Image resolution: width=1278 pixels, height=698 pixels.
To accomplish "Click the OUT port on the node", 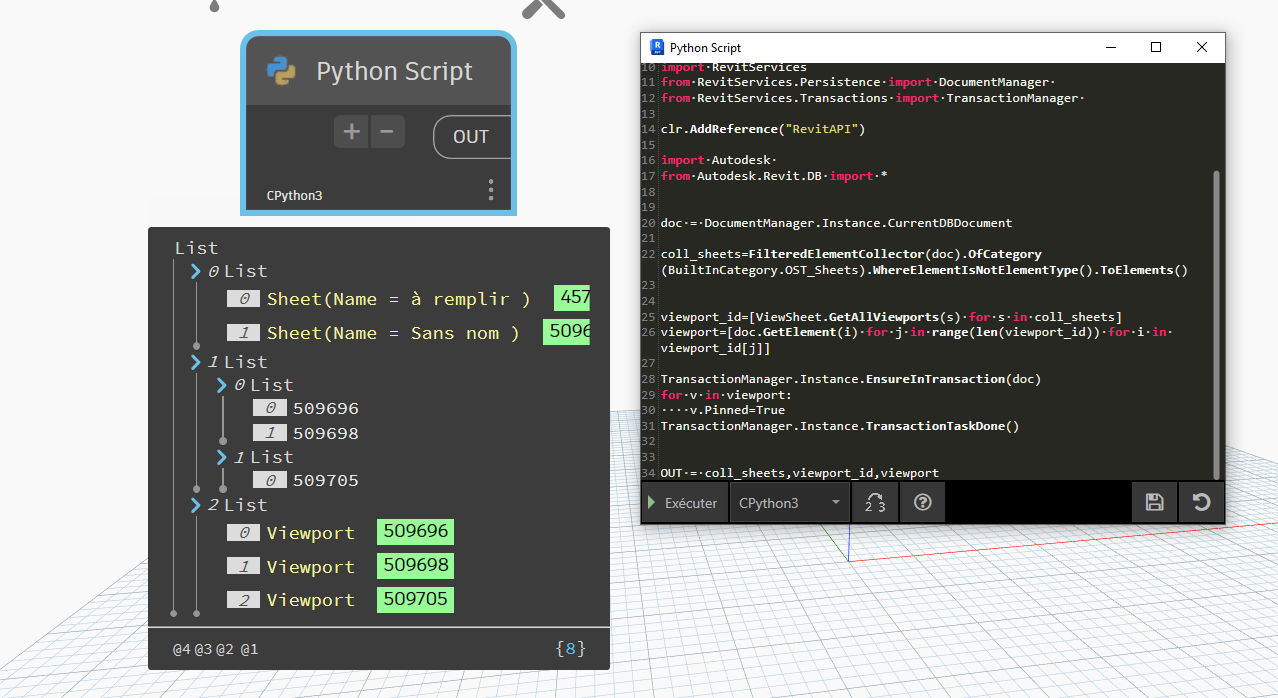I will click(x=471, y=137).
